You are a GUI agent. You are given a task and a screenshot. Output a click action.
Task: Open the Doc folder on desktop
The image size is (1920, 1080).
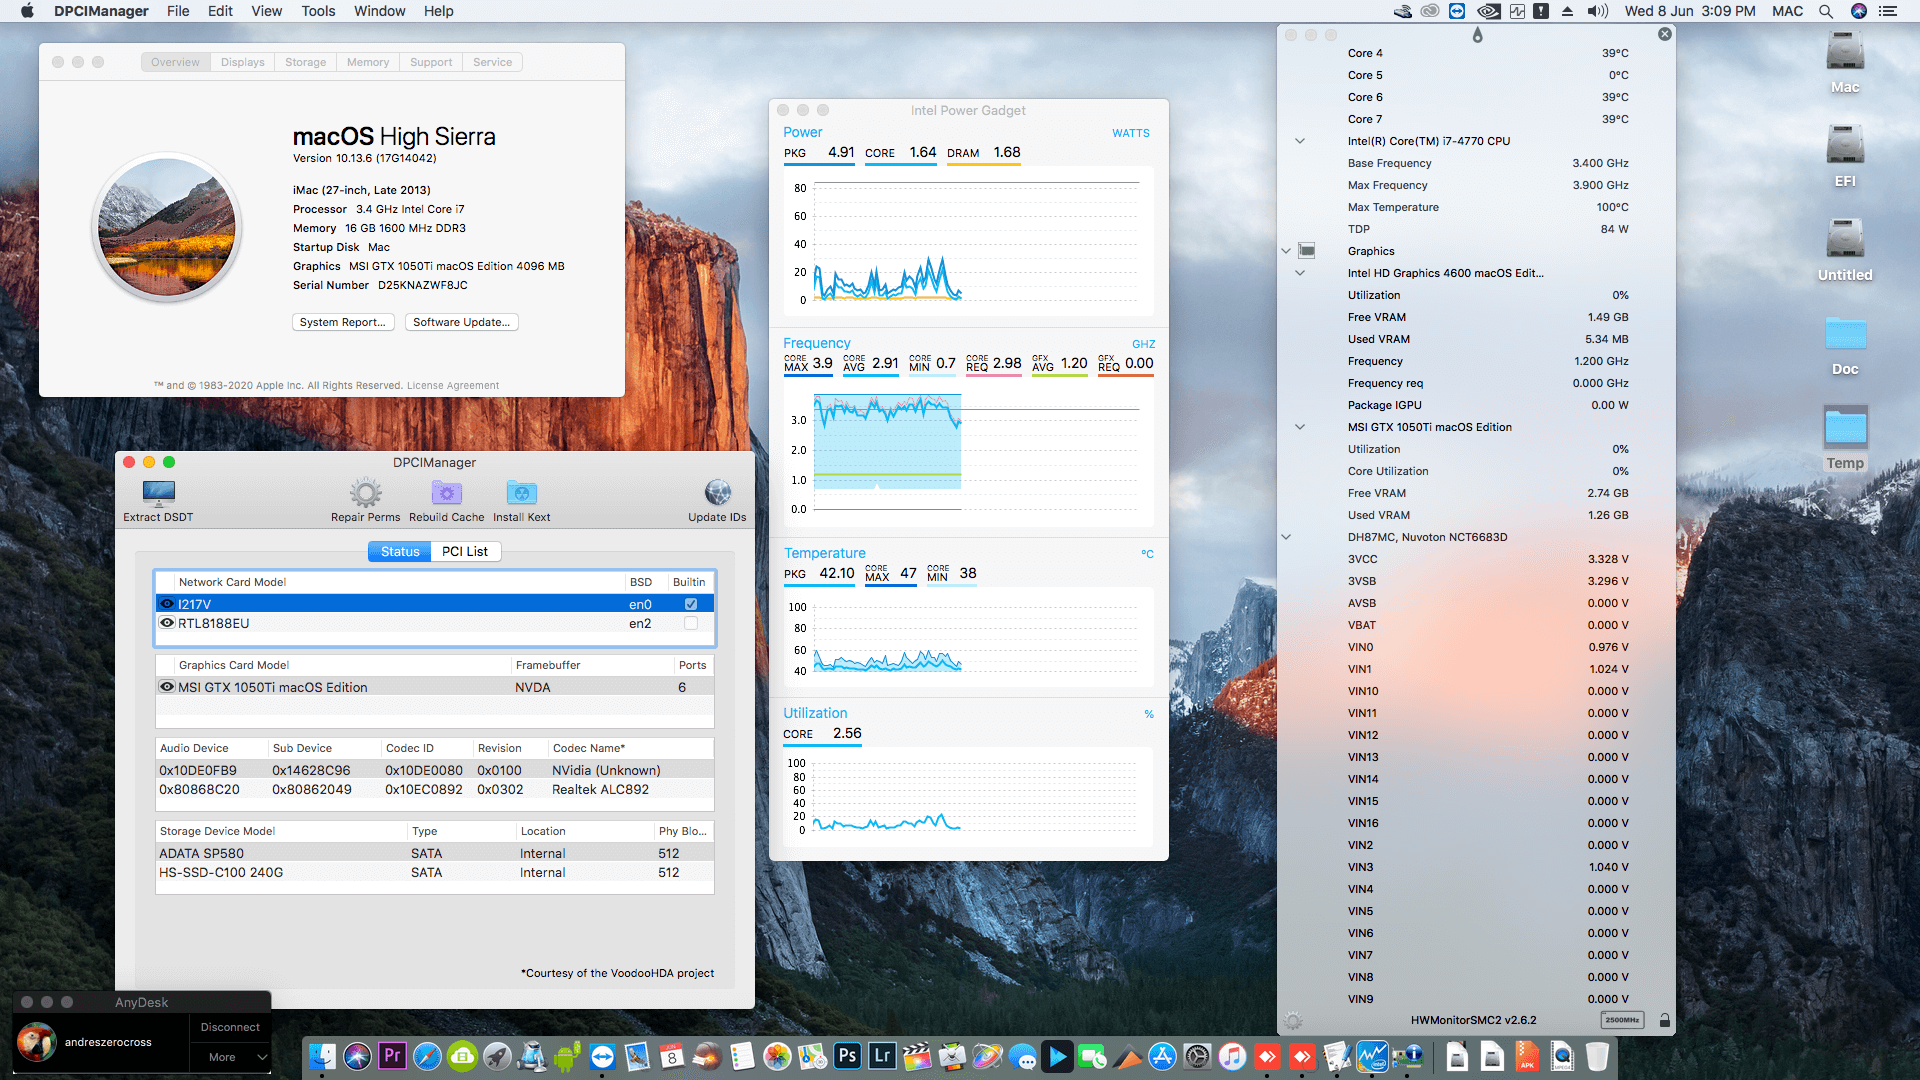pyautogui.click(x=1845, y=346)
